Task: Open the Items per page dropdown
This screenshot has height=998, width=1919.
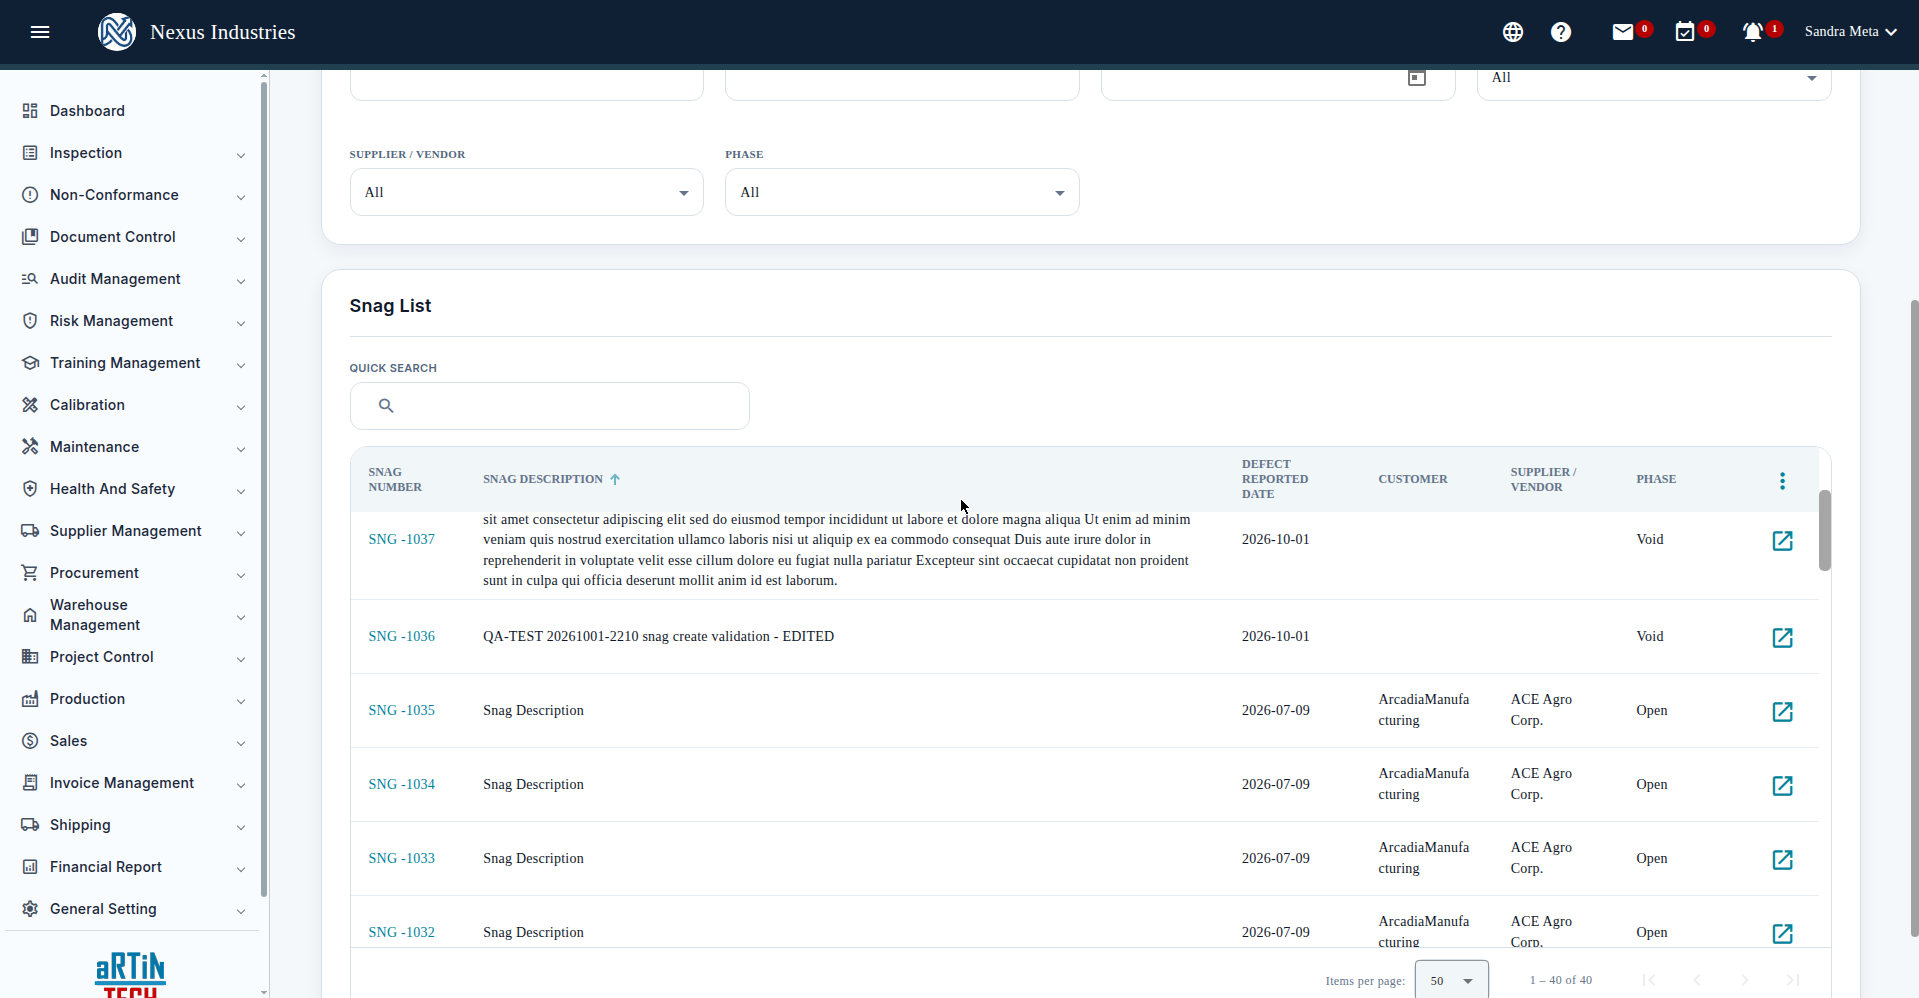Action: click(1452, 980)
